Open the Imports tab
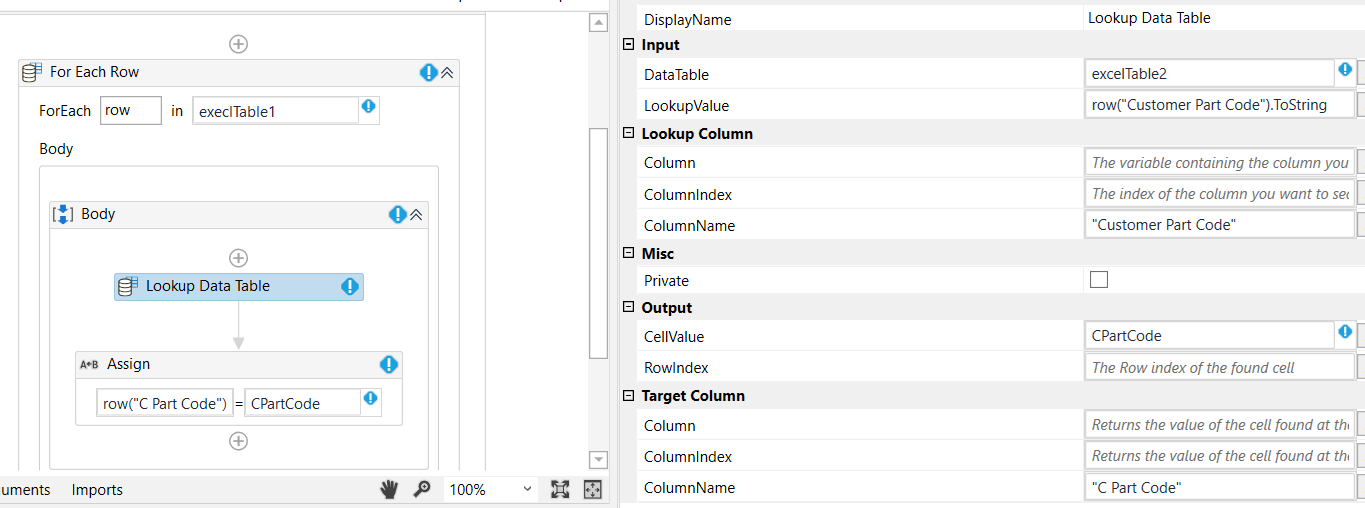Screen dimensions: 1365x508 click(97, 490)
